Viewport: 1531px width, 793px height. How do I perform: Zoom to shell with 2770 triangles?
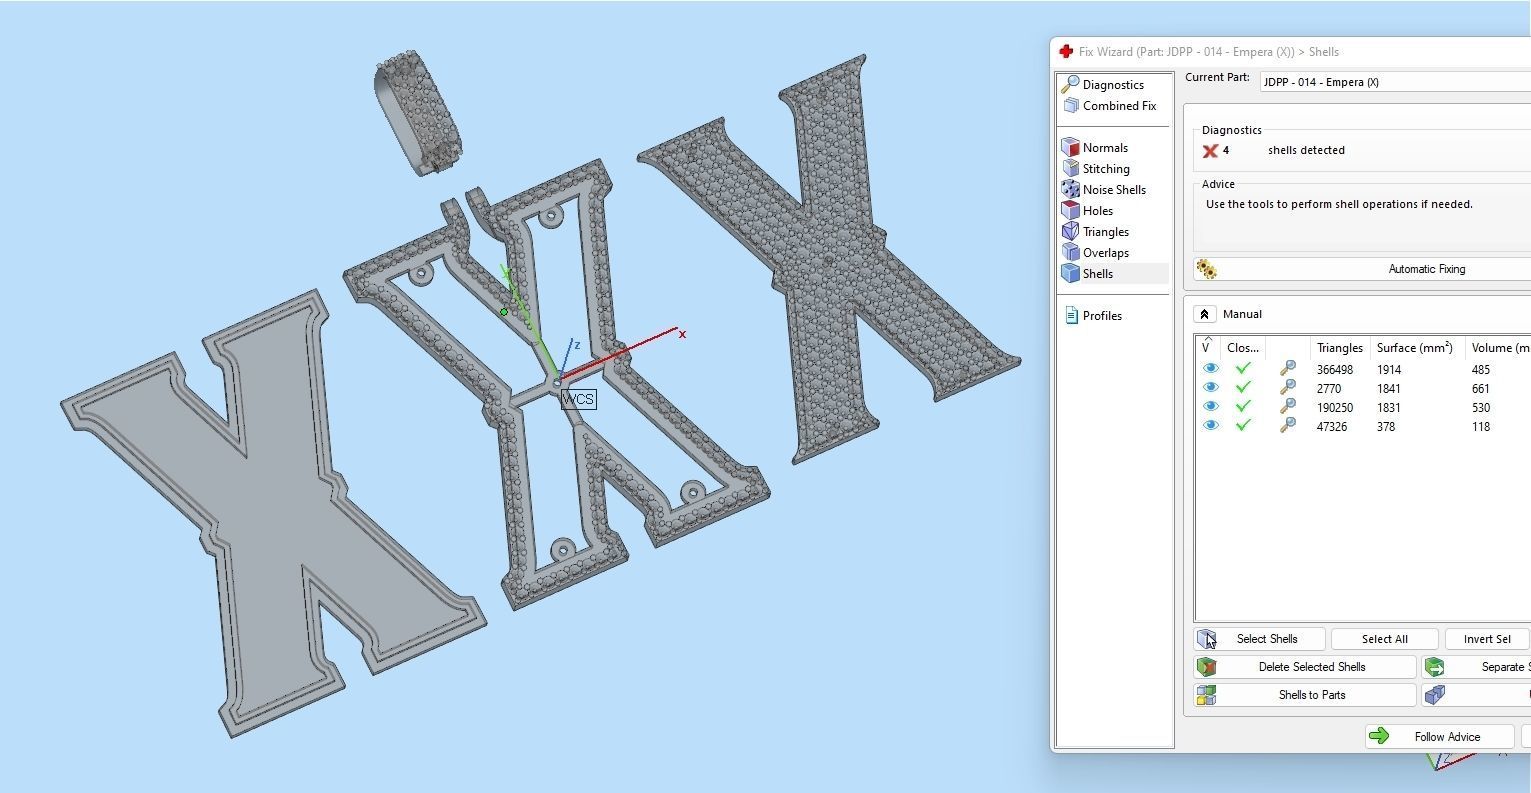pyautogui.click(x=1288, y=388)
